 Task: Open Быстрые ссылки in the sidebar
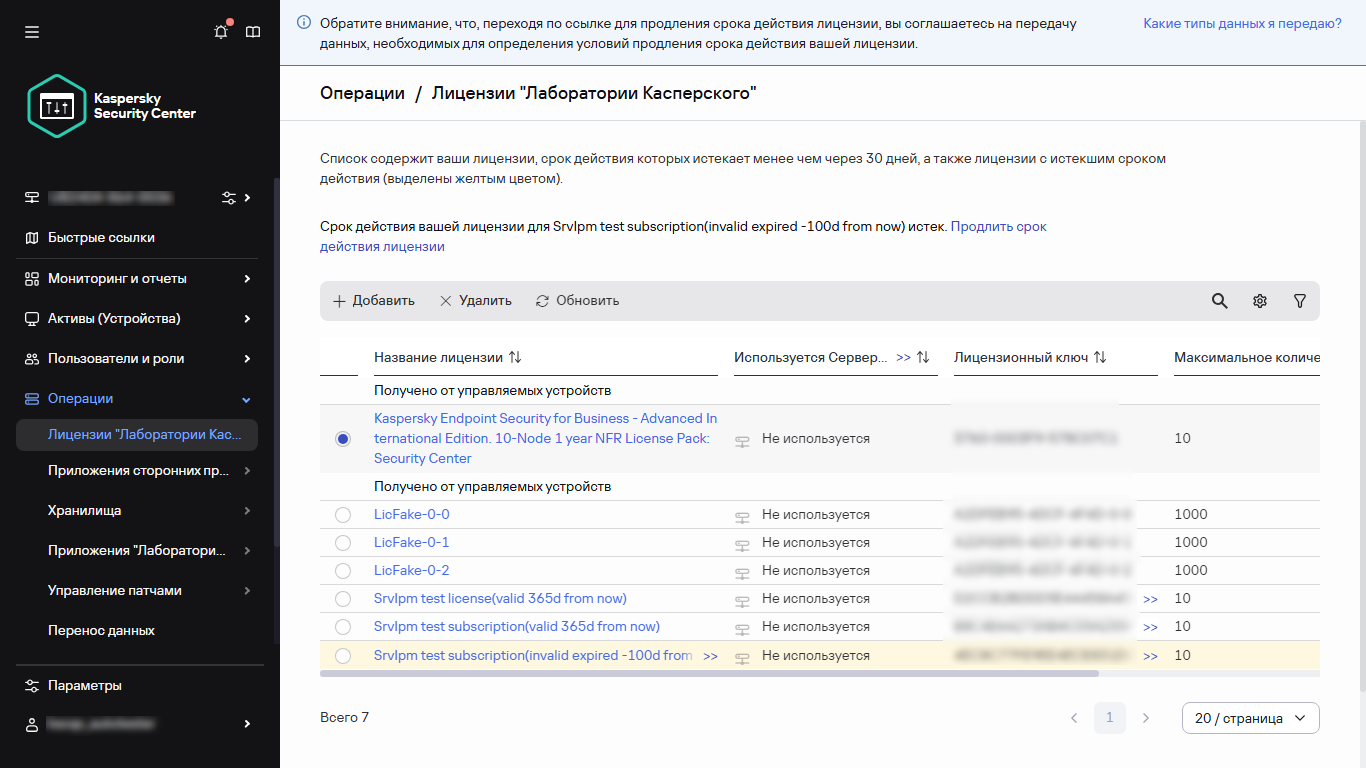101,238
